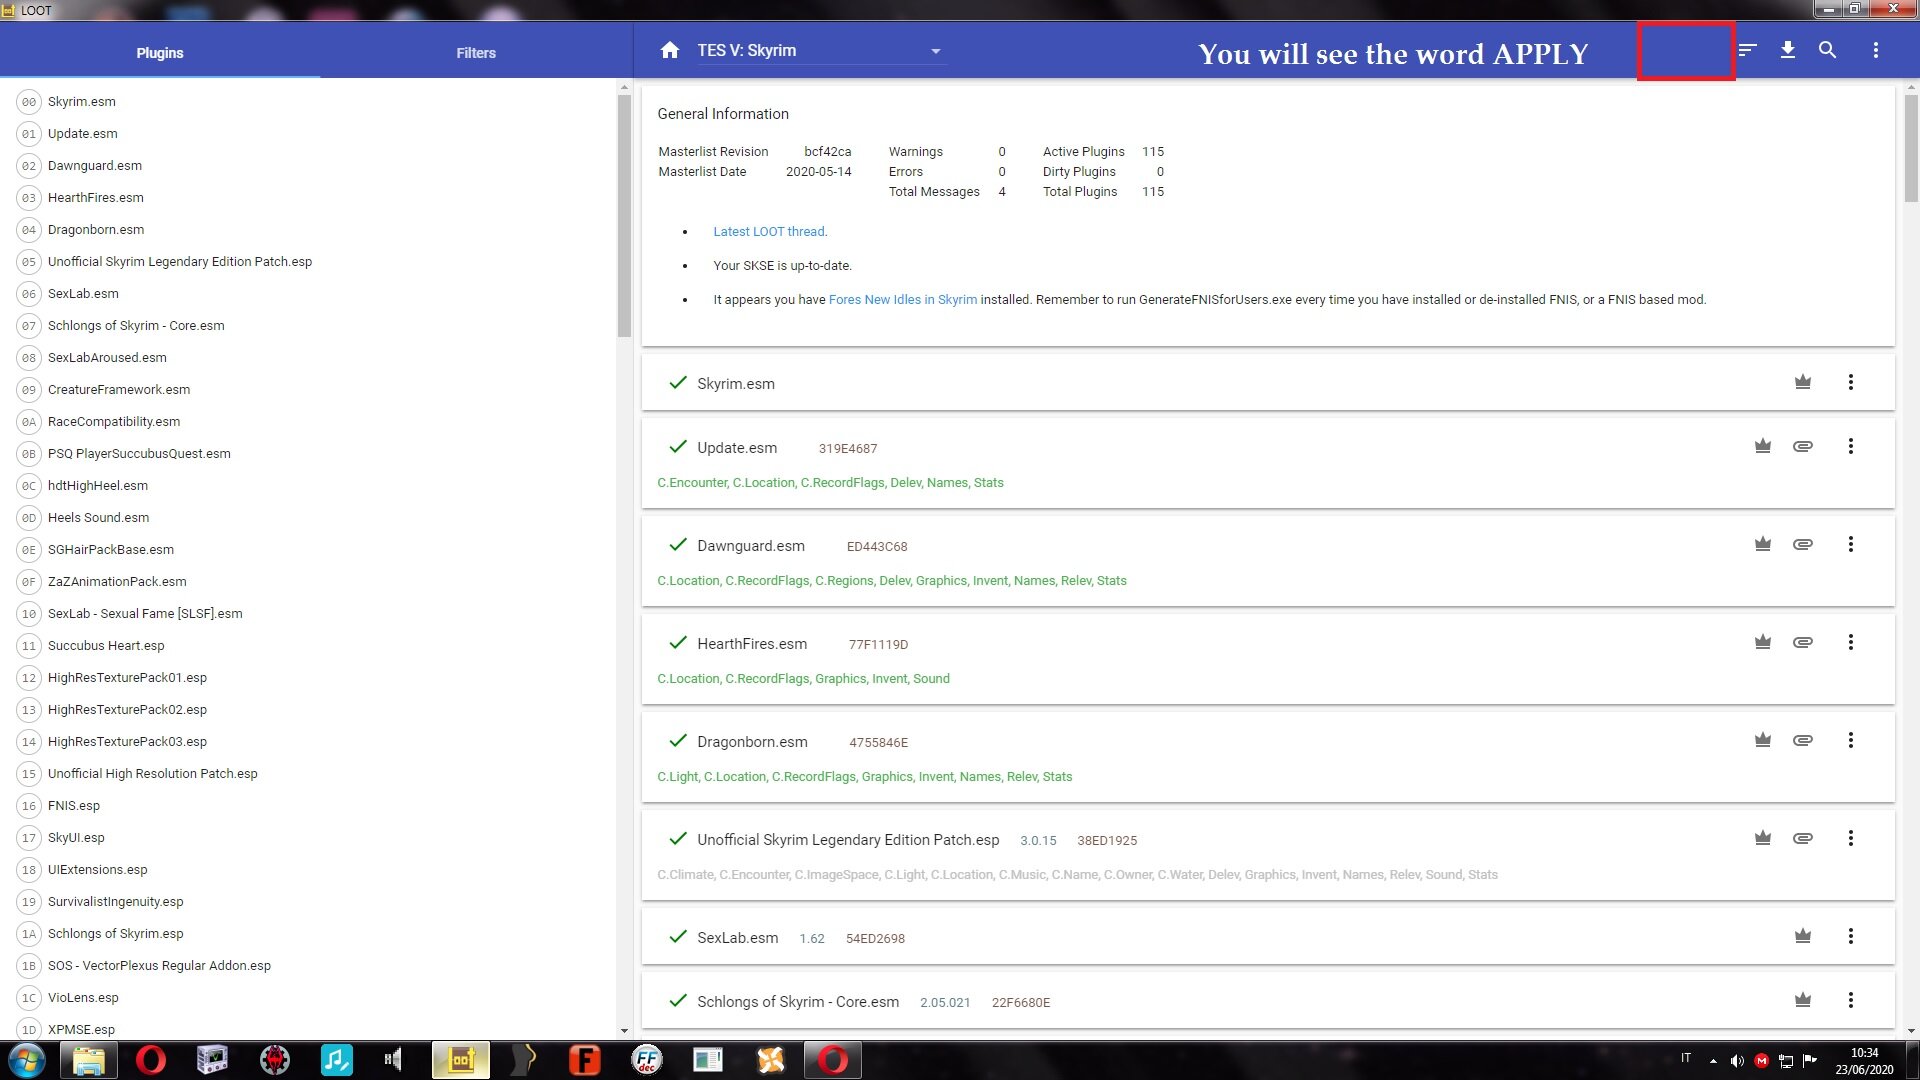Open the Latest LOOT thread link

[769, 231]
